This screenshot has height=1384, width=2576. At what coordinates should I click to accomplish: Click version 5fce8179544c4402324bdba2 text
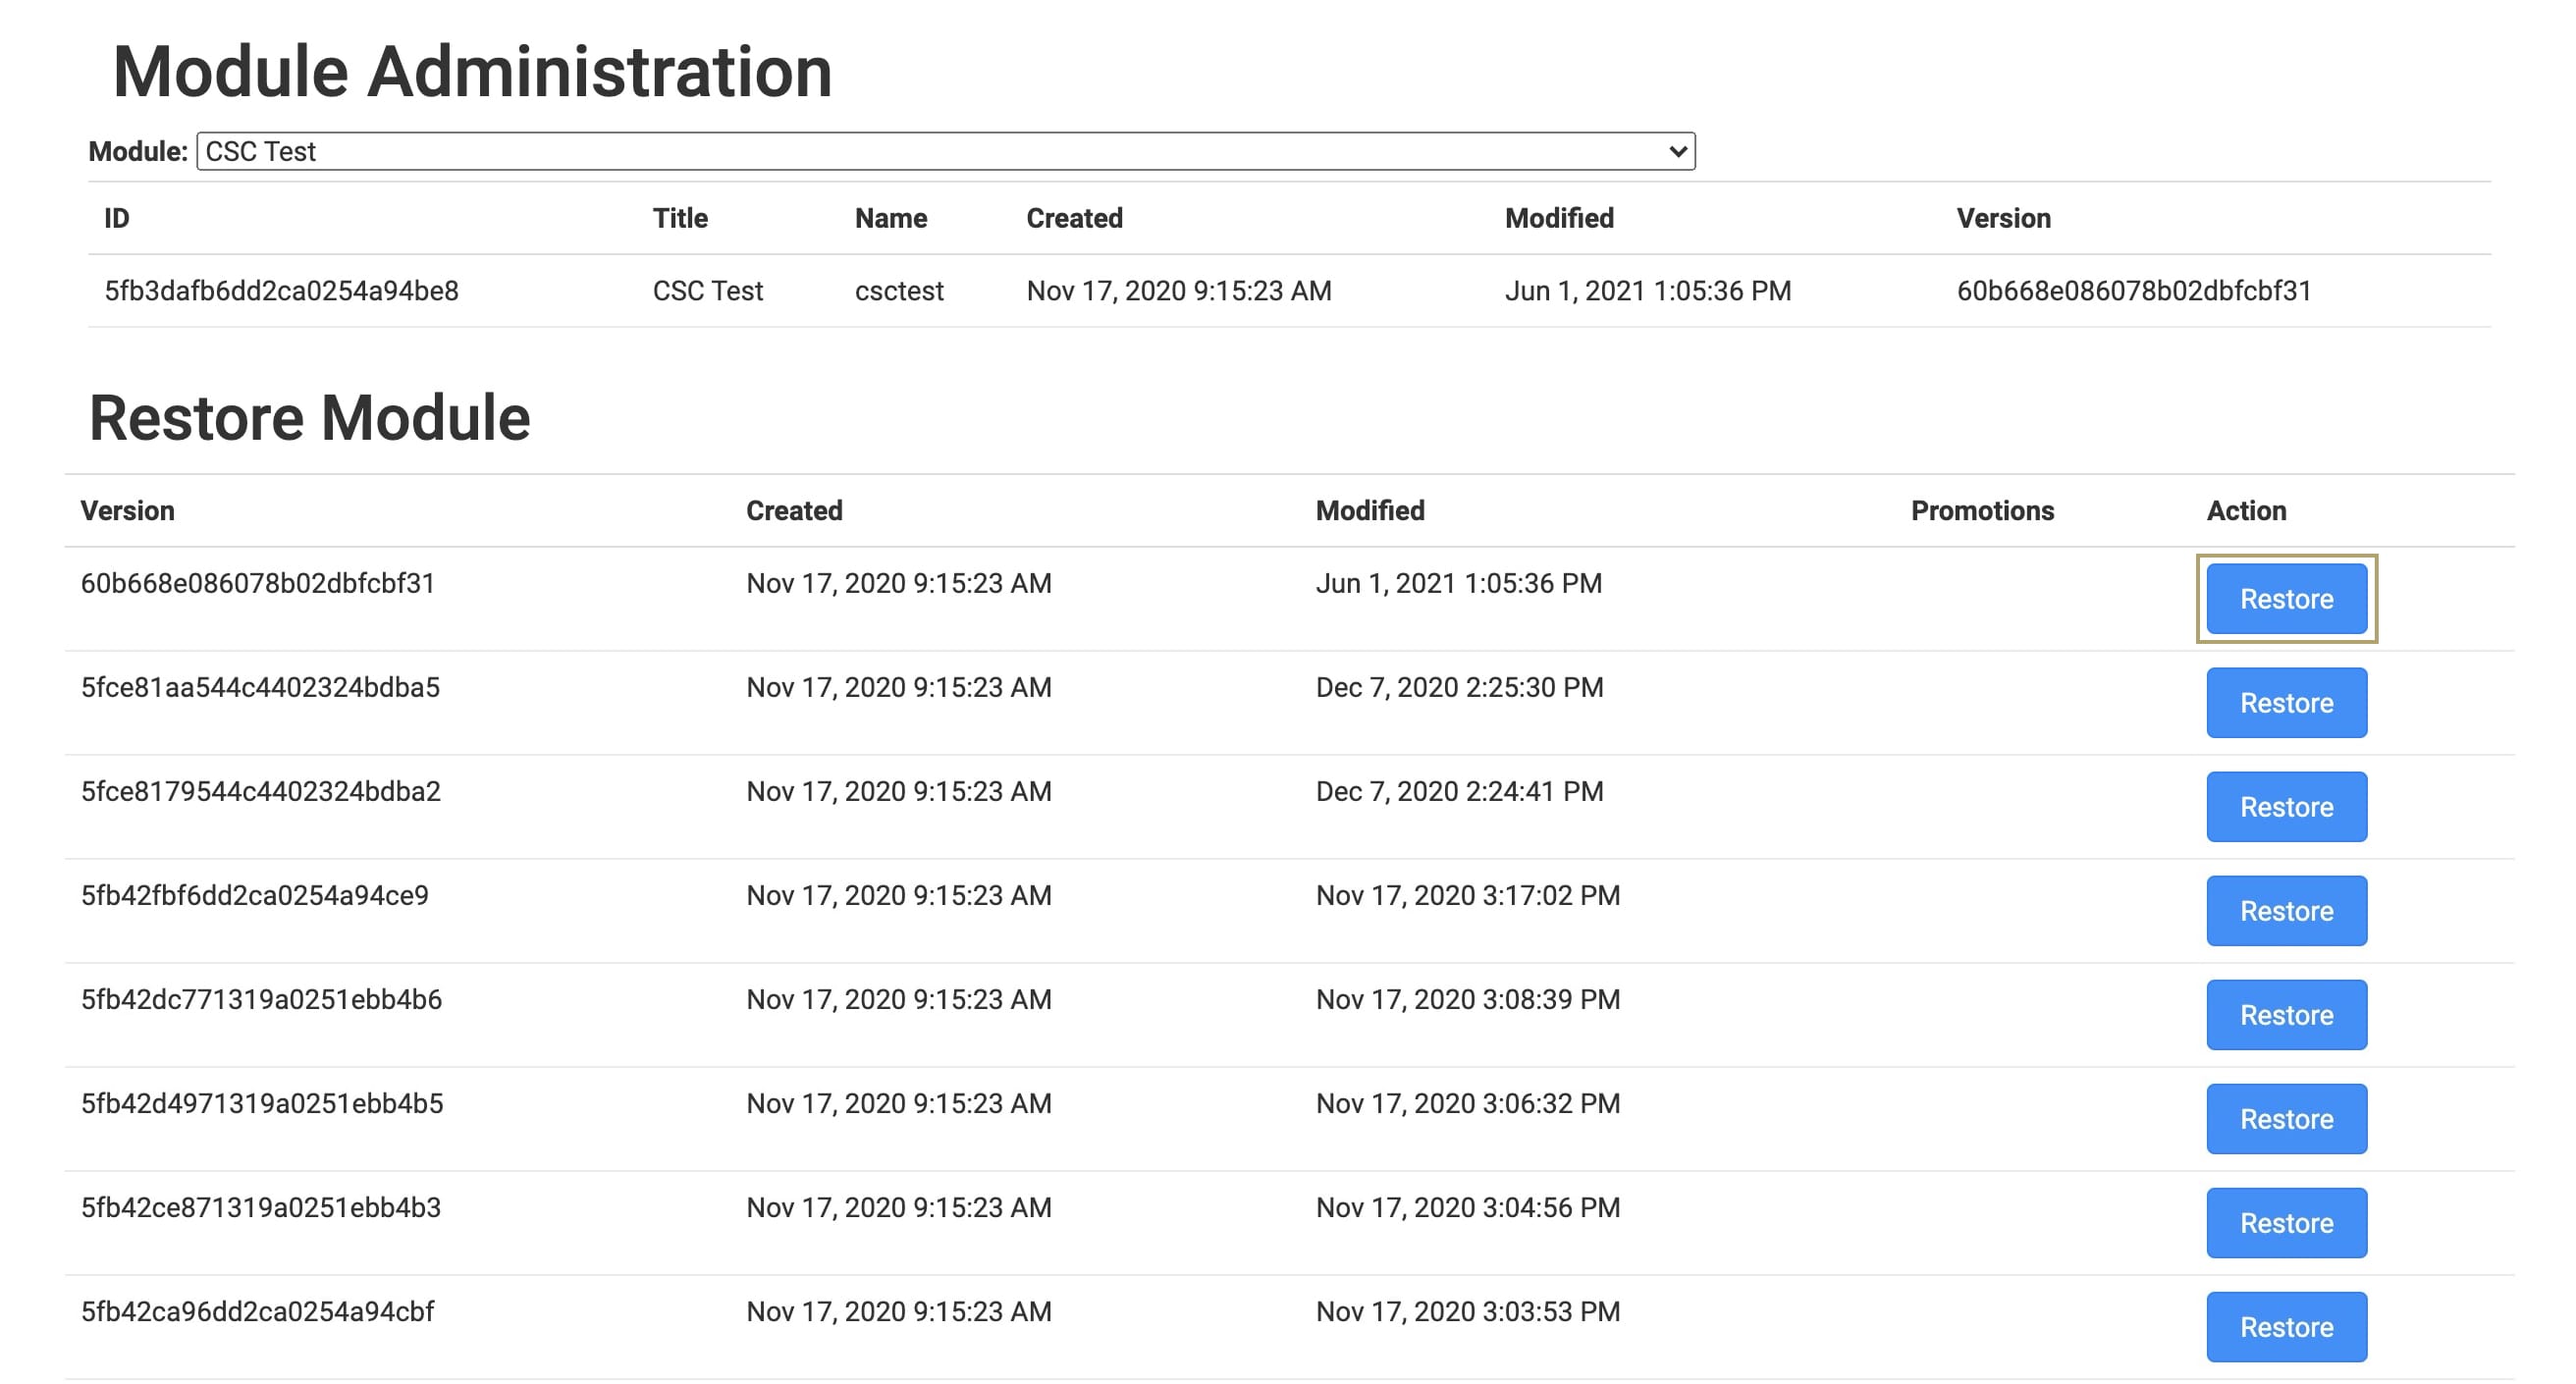point(260,791)
